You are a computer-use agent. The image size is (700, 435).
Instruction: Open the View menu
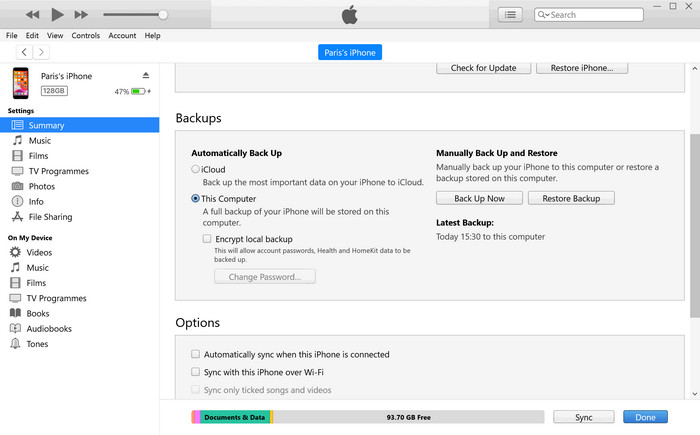(55, 35)
